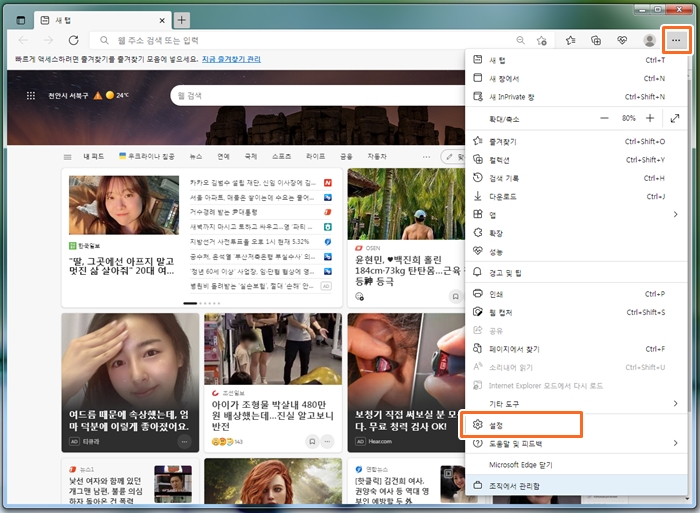Open 새 InPrivate 창 menu item
Viewport: 700px width, 513px height.
[x=576, y=97]
